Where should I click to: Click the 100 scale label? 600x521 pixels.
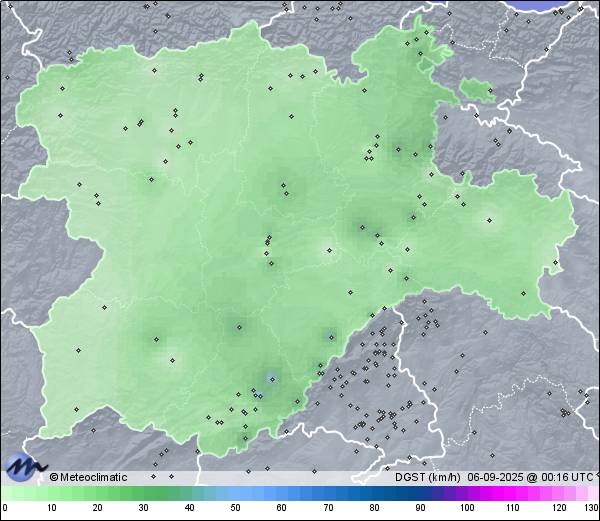click(467, 508)
